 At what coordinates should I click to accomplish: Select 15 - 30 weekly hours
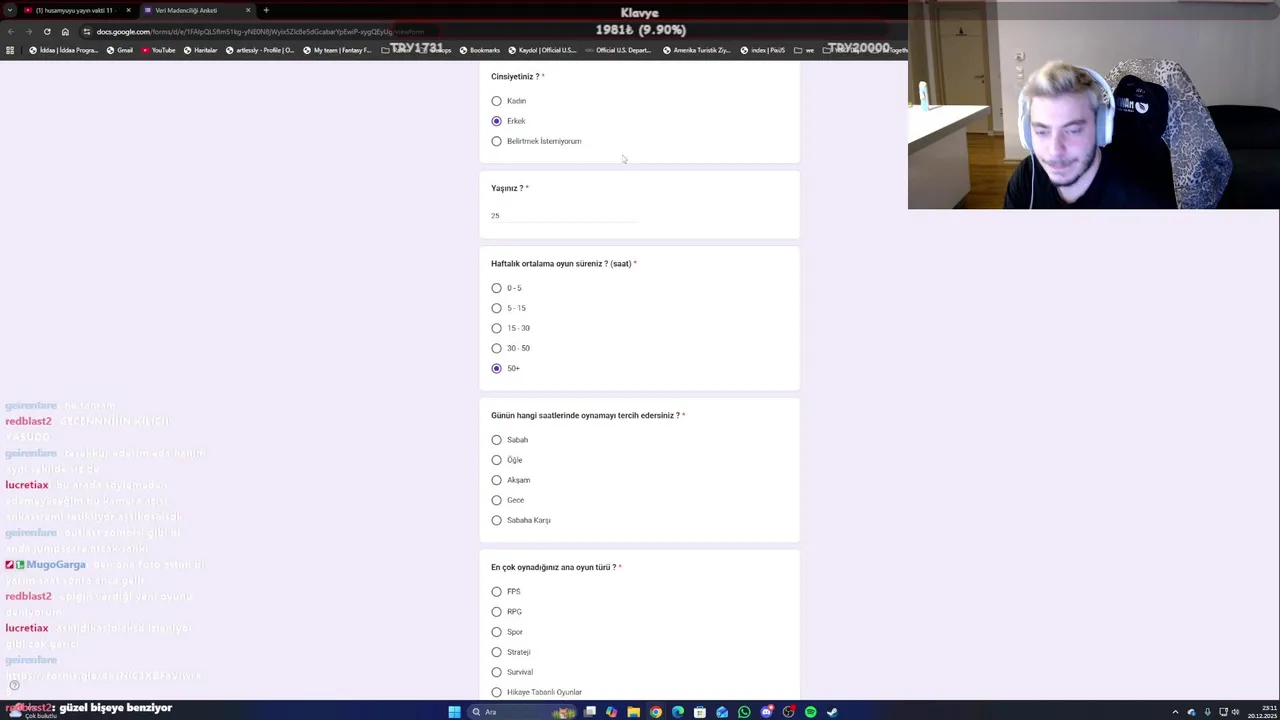click(496, 328)
